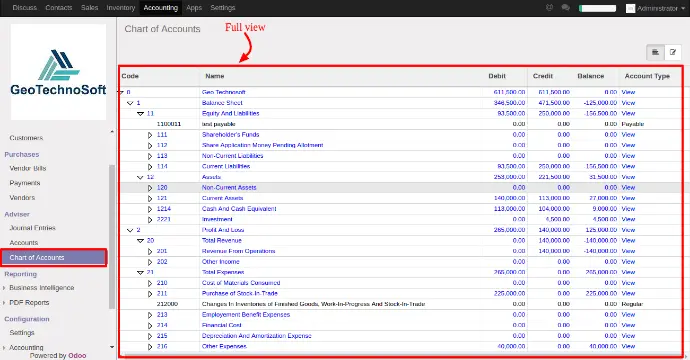The width and height of the screenshot is (690, 360).
Task: Collapse the Balance Sheet chevron for code 1
Action: (x=130, y=103)
